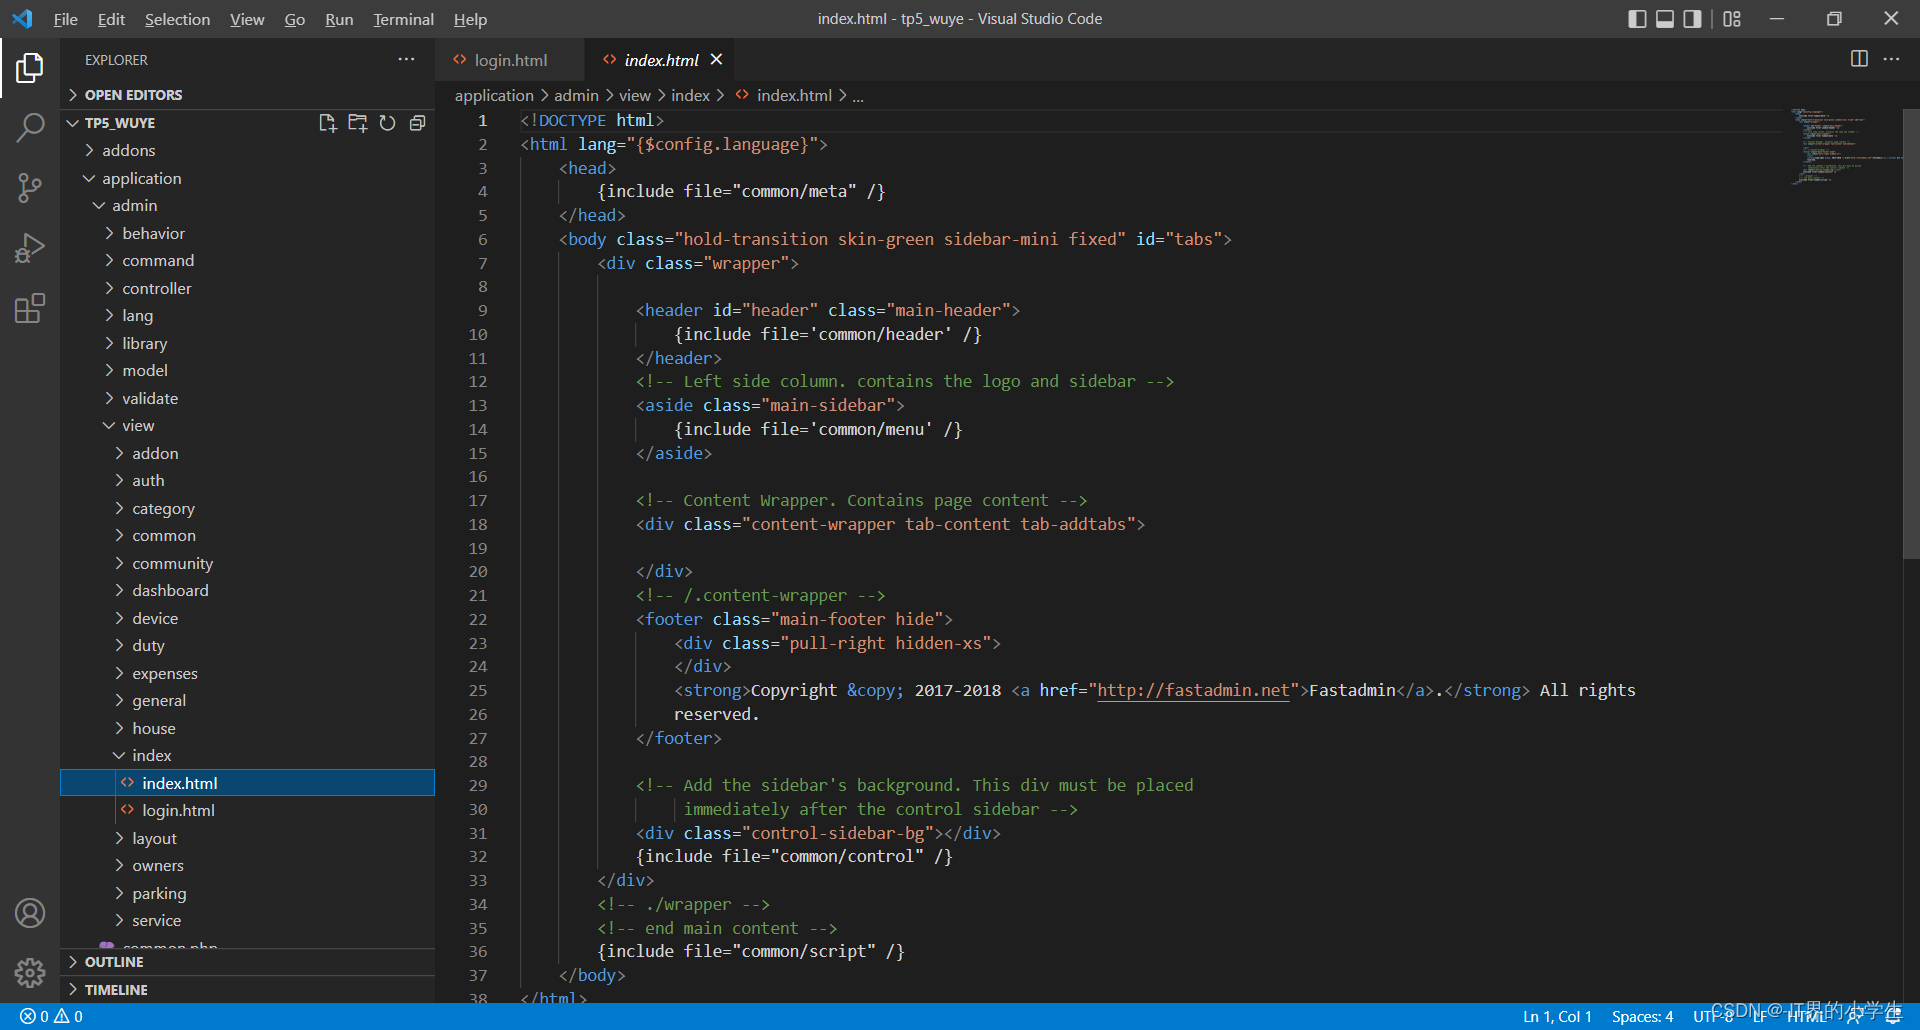Close the index.html editor tab

[716, 60]
